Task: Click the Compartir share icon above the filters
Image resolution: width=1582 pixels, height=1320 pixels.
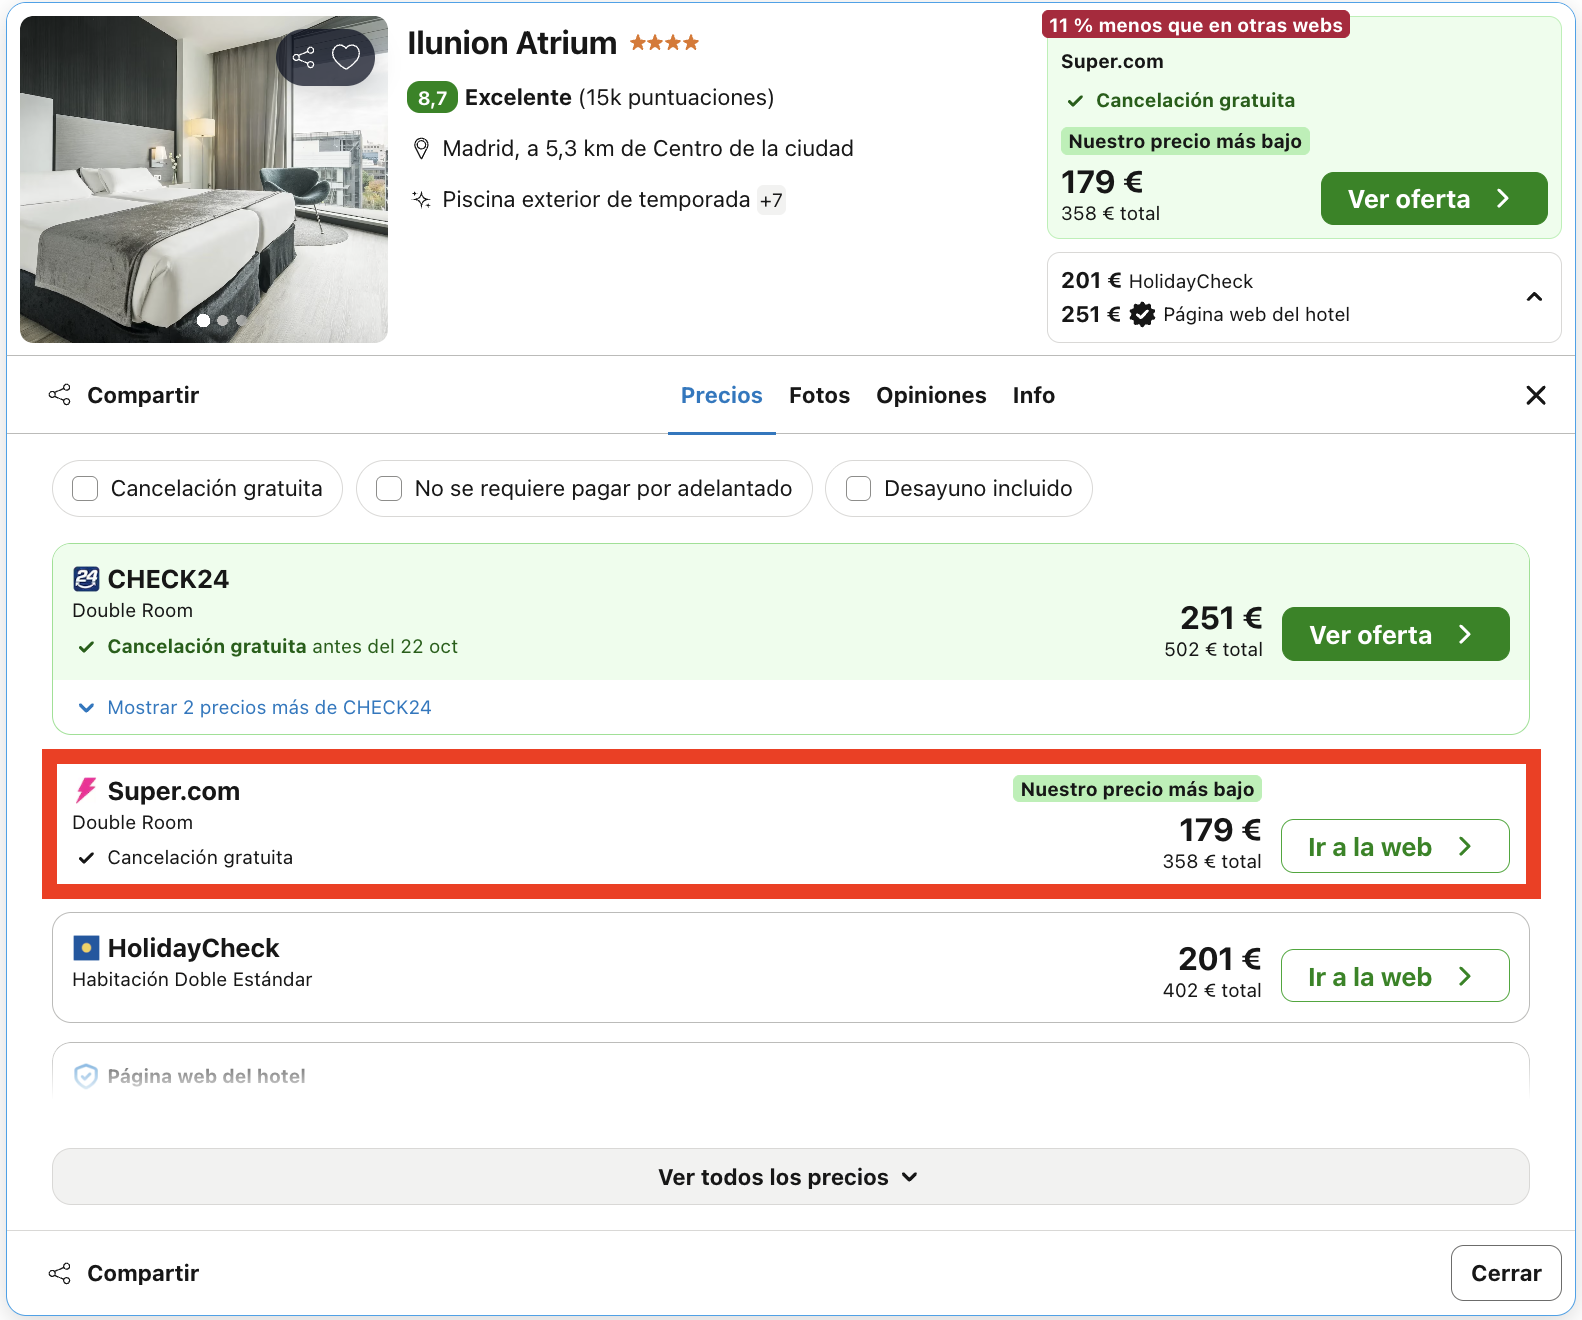Action: [60, 395]
